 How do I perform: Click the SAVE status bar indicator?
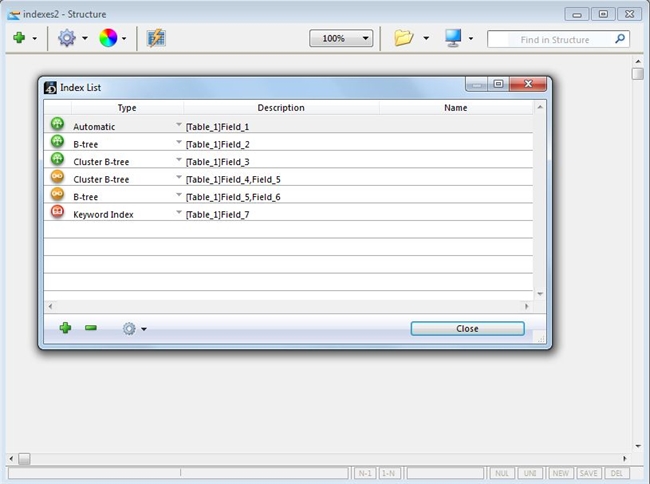point(588,473)
